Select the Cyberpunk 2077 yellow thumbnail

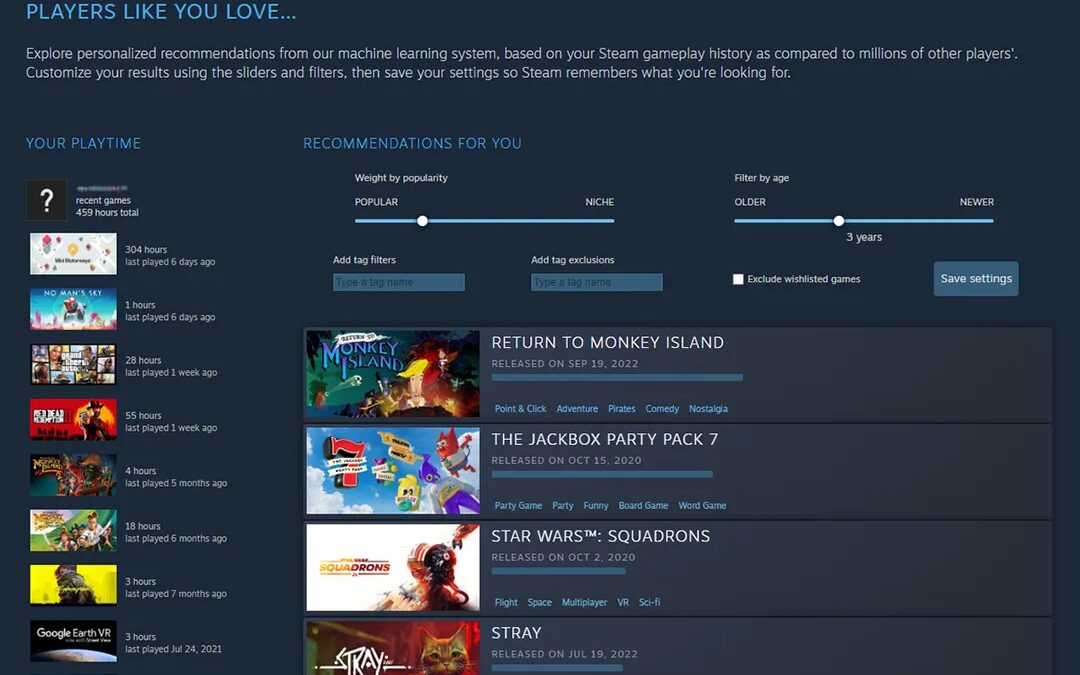click(x=73, y=585)
